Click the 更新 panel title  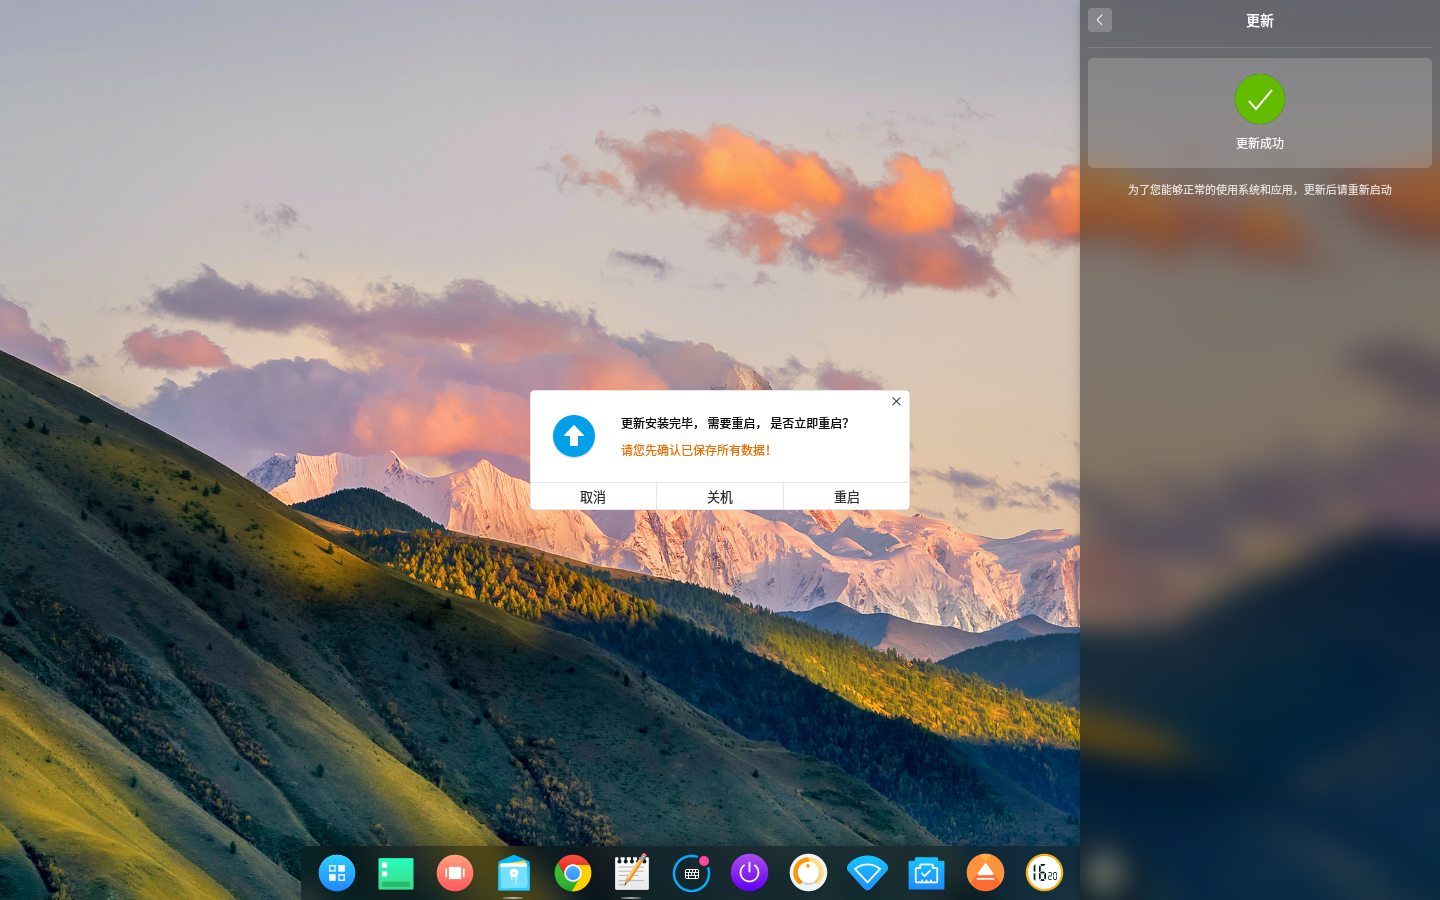(1260, 20)
